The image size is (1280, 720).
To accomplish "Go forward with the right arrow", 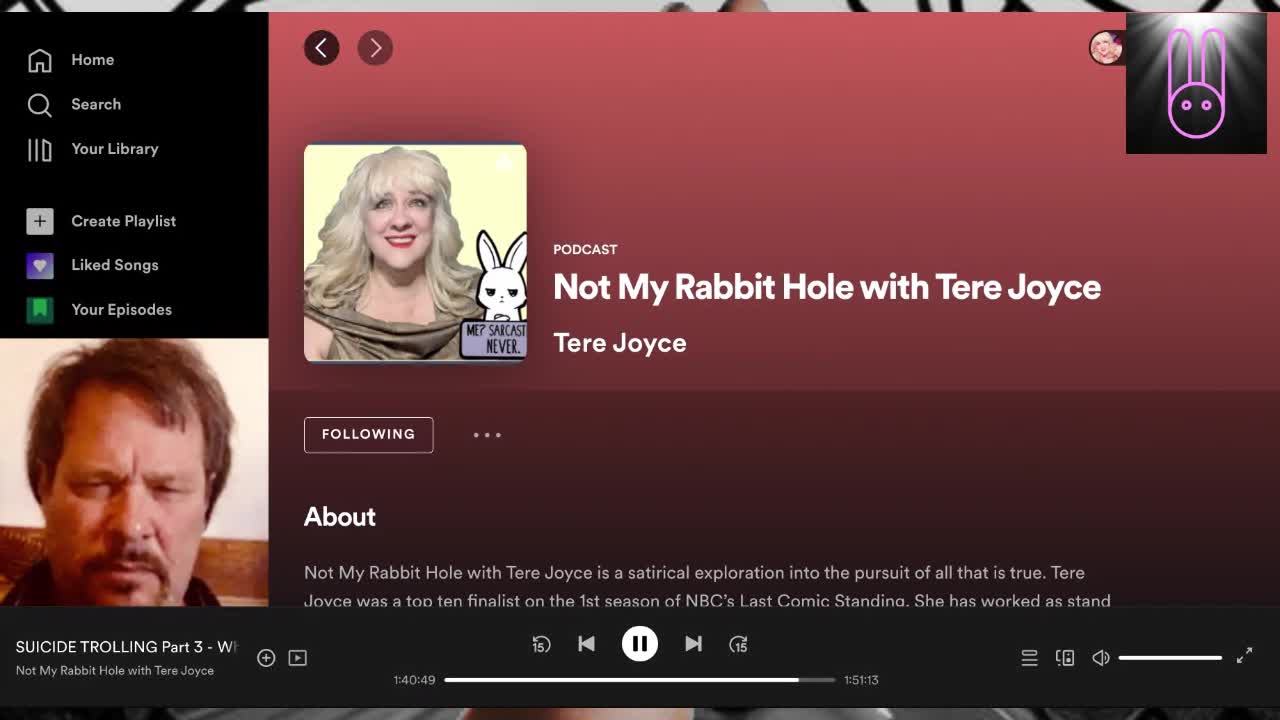I will [375, 47].
